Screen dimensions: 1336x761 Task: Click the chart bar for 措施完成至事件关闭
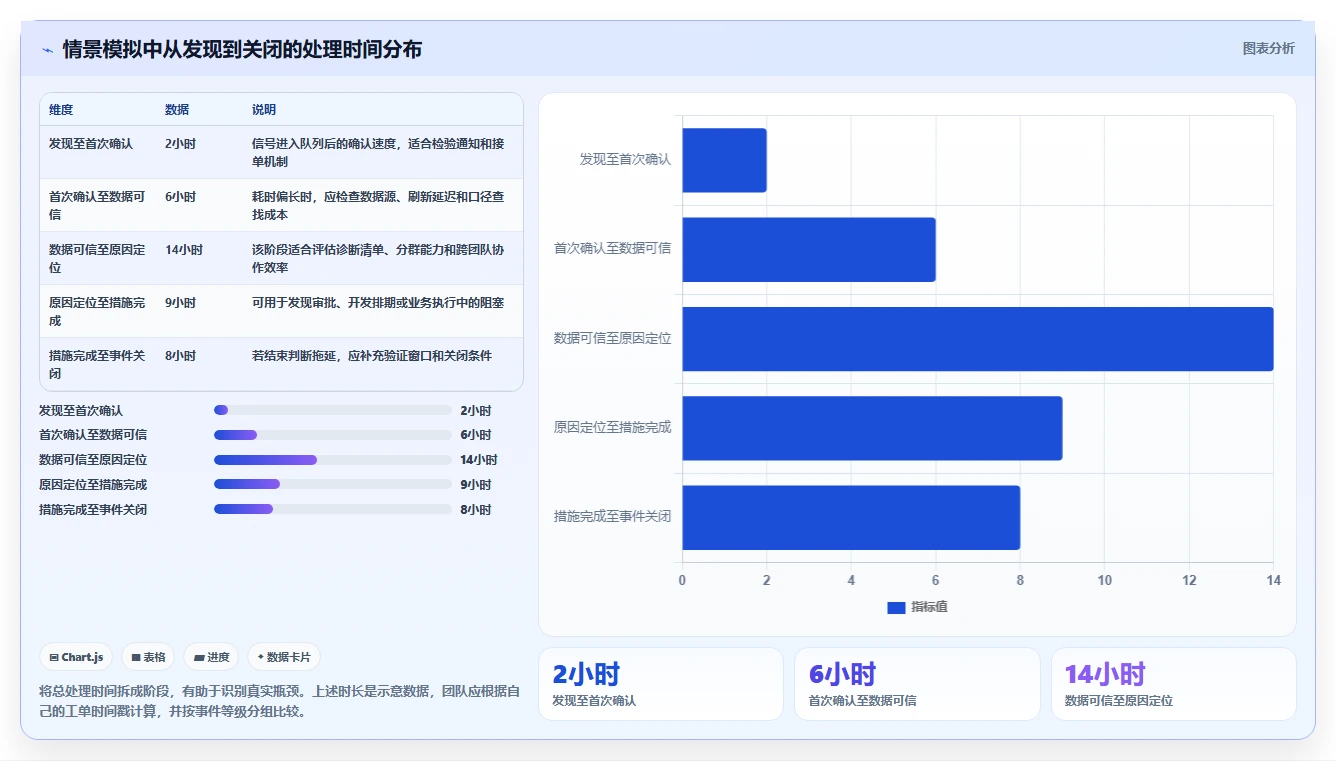pyautogui.click(x=851, y=517)
